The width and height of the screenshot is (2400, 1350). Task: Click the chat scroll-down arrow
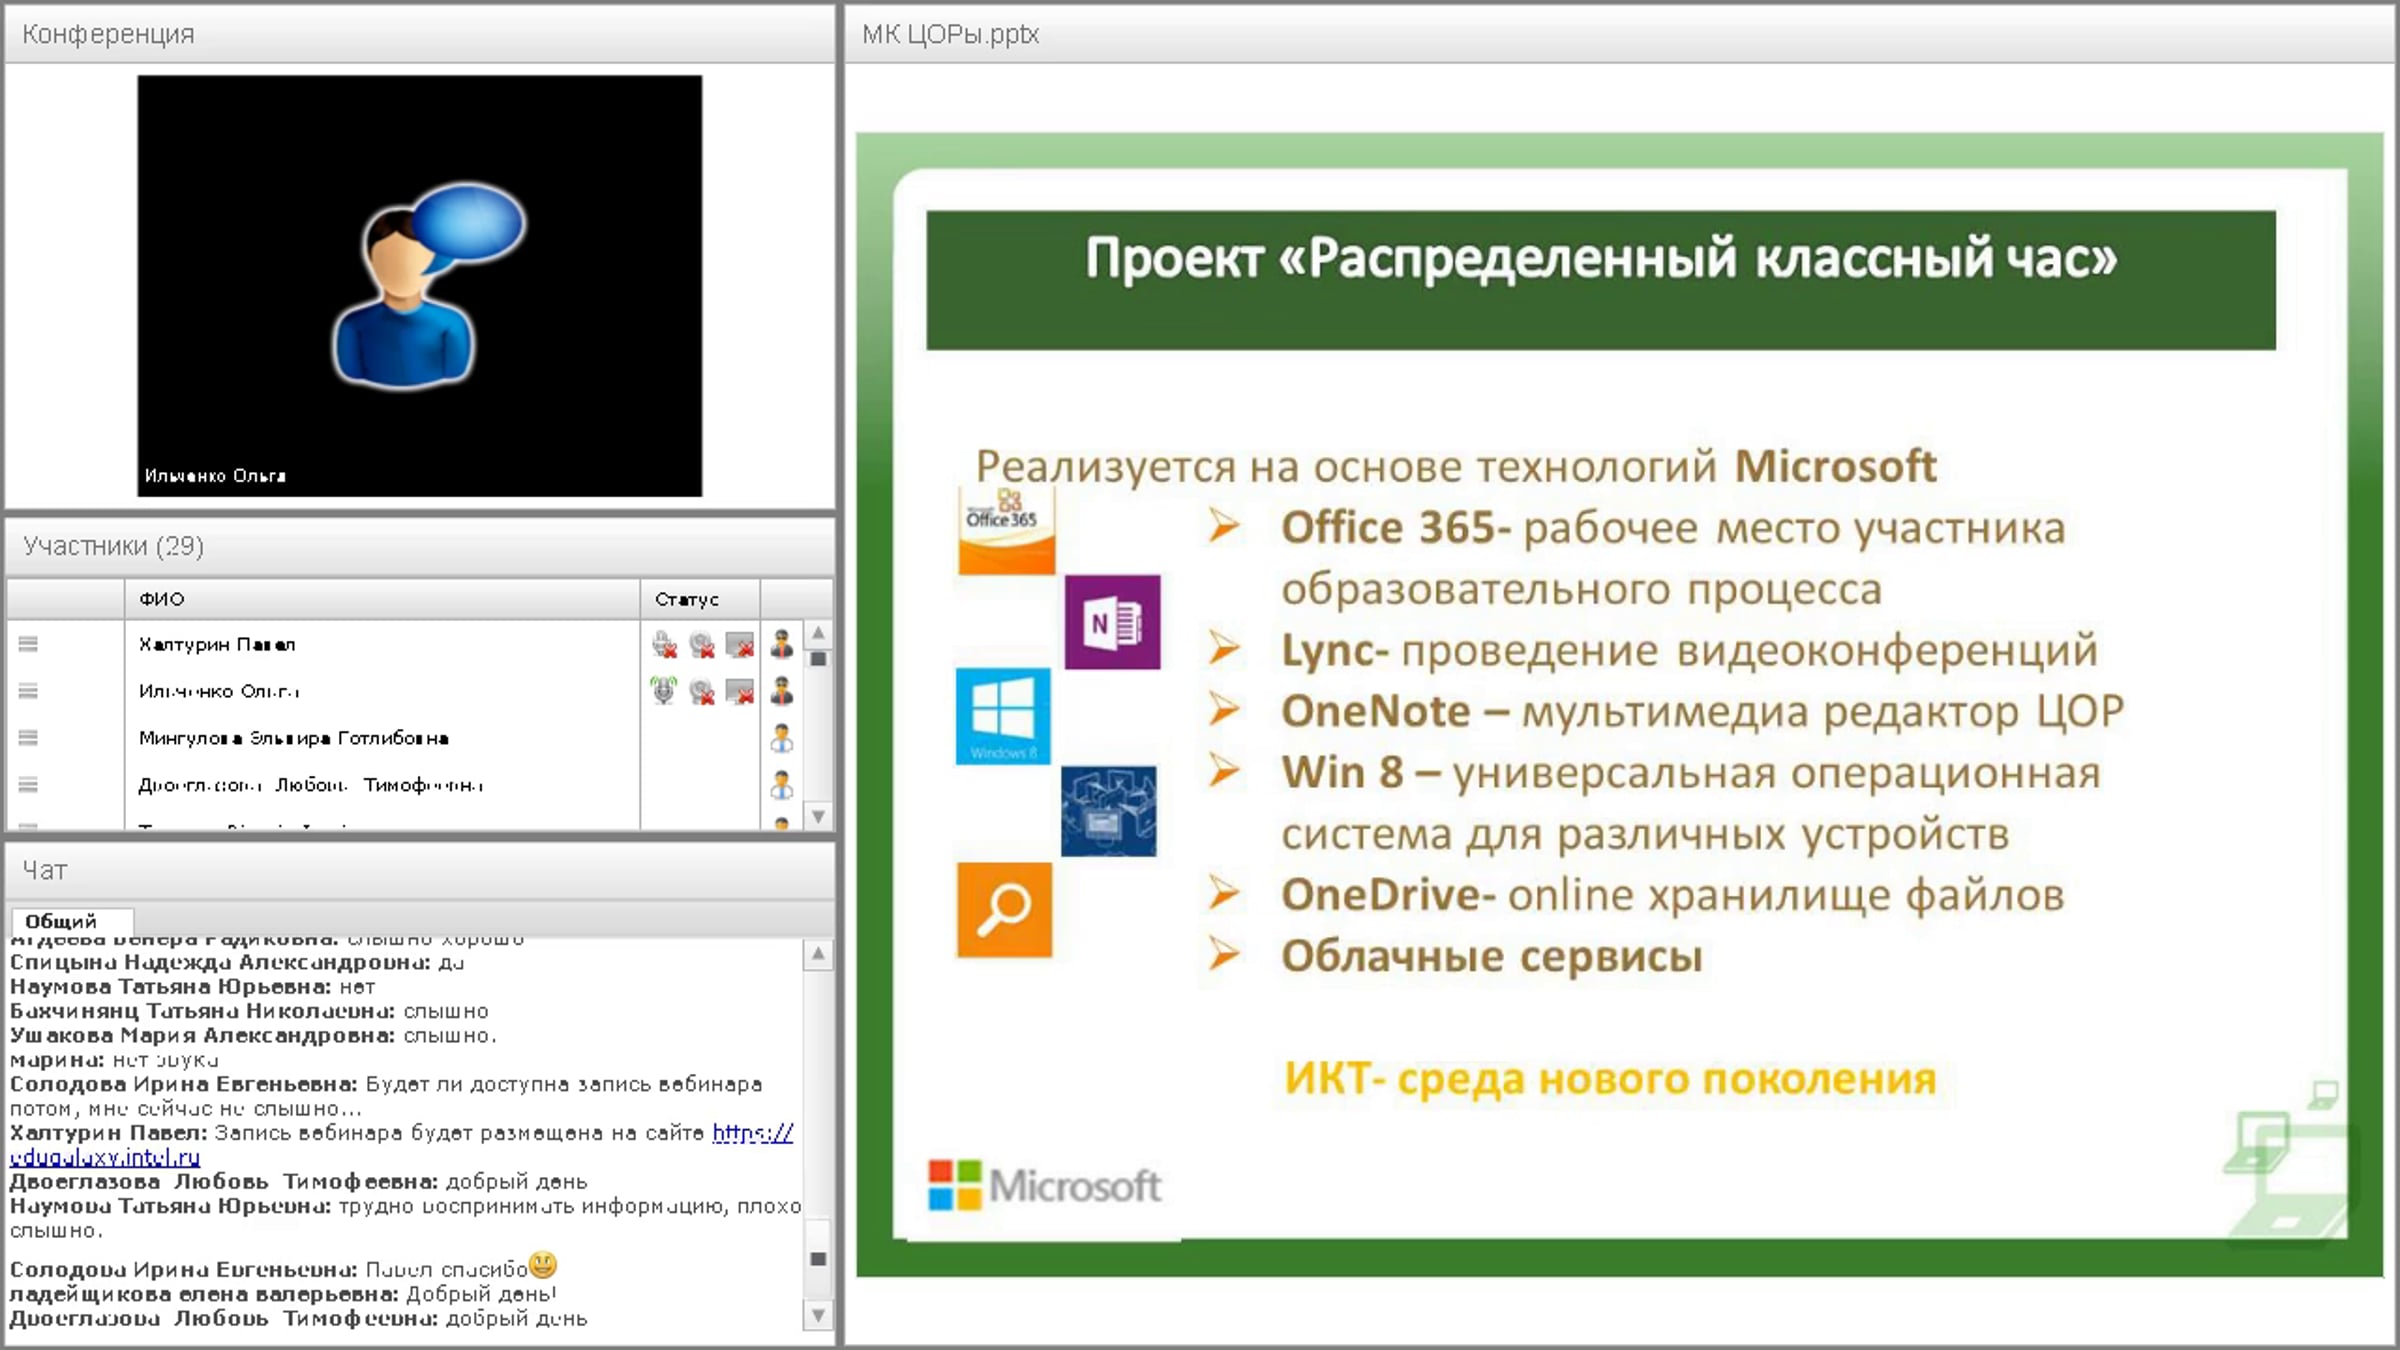point(818,1315)
